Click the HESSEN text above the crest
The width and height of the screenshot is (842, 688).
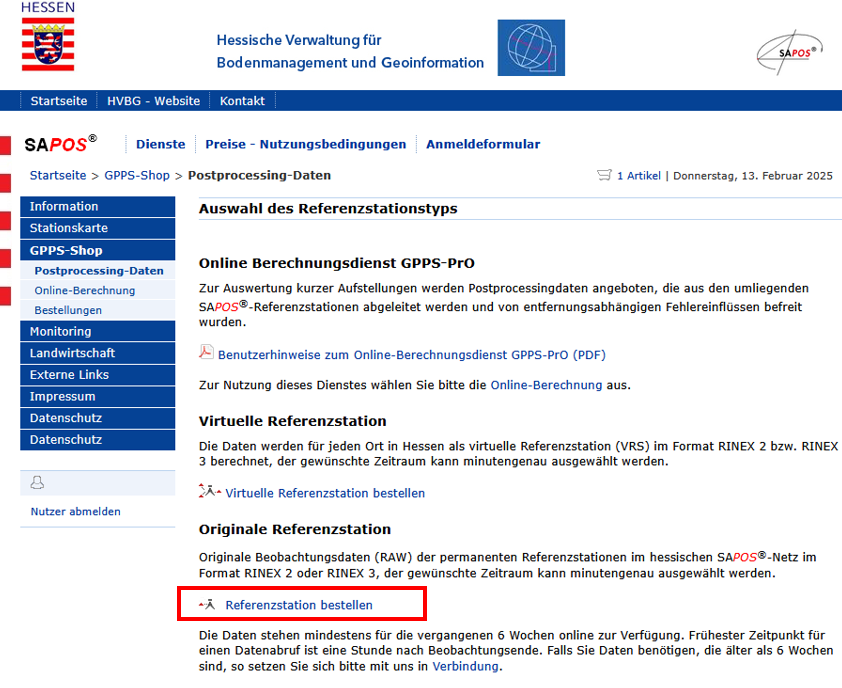pyautogui.click(x=48, y=8)
